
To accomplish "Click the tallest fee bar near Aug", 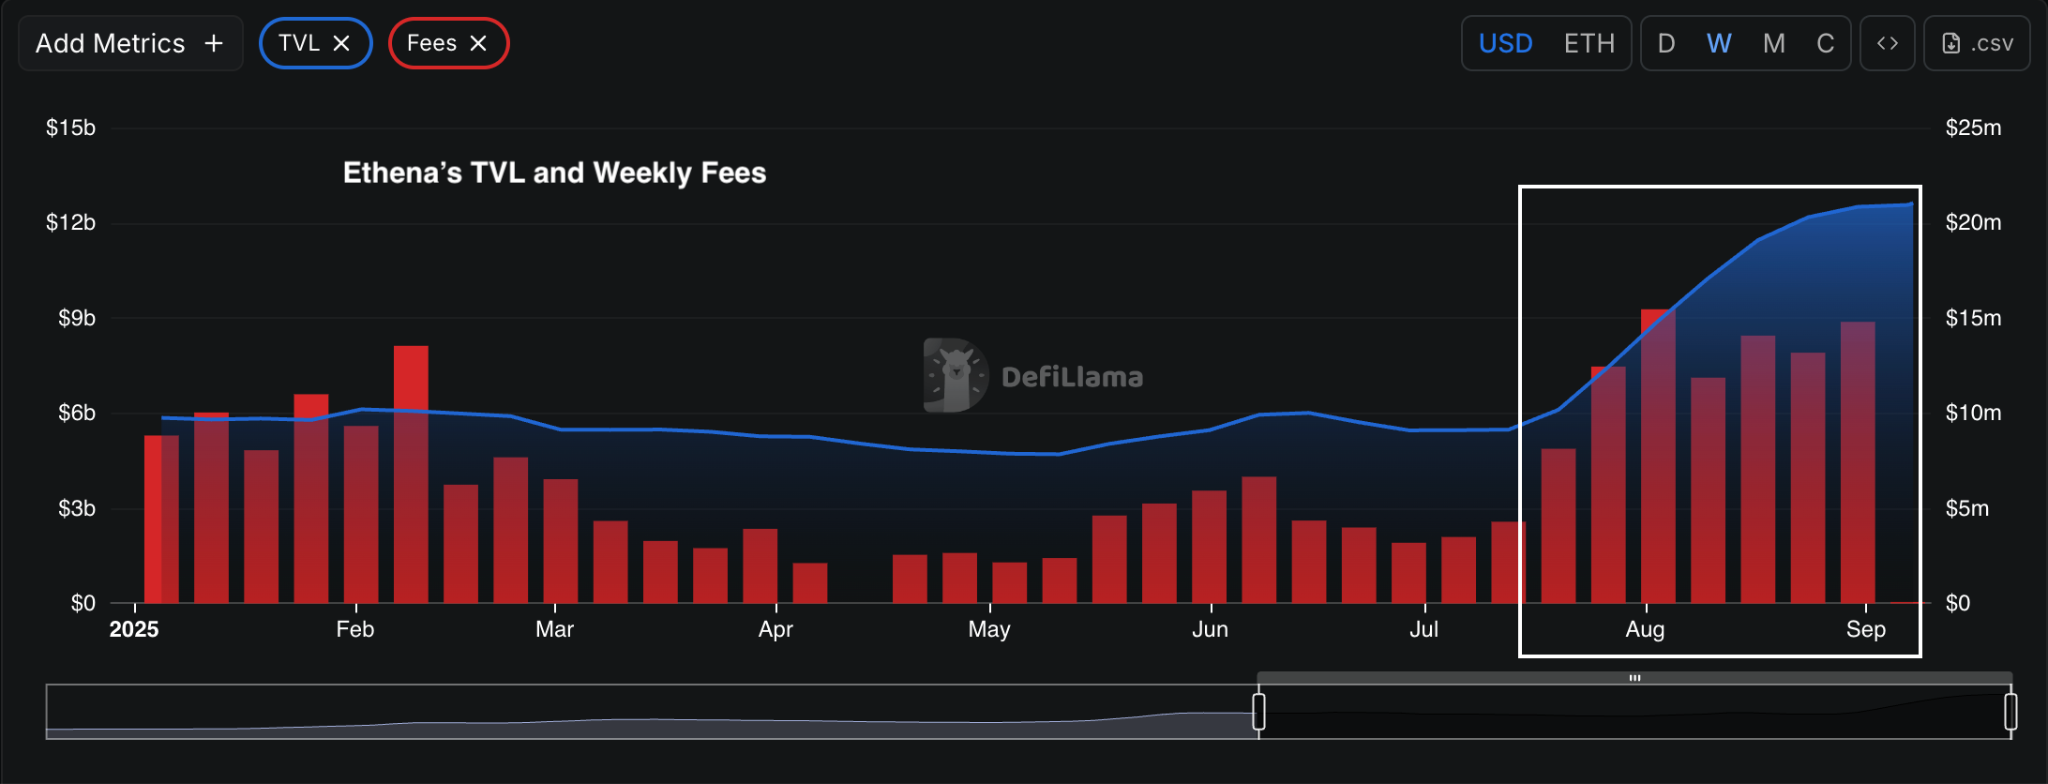I will (1658, 456).
